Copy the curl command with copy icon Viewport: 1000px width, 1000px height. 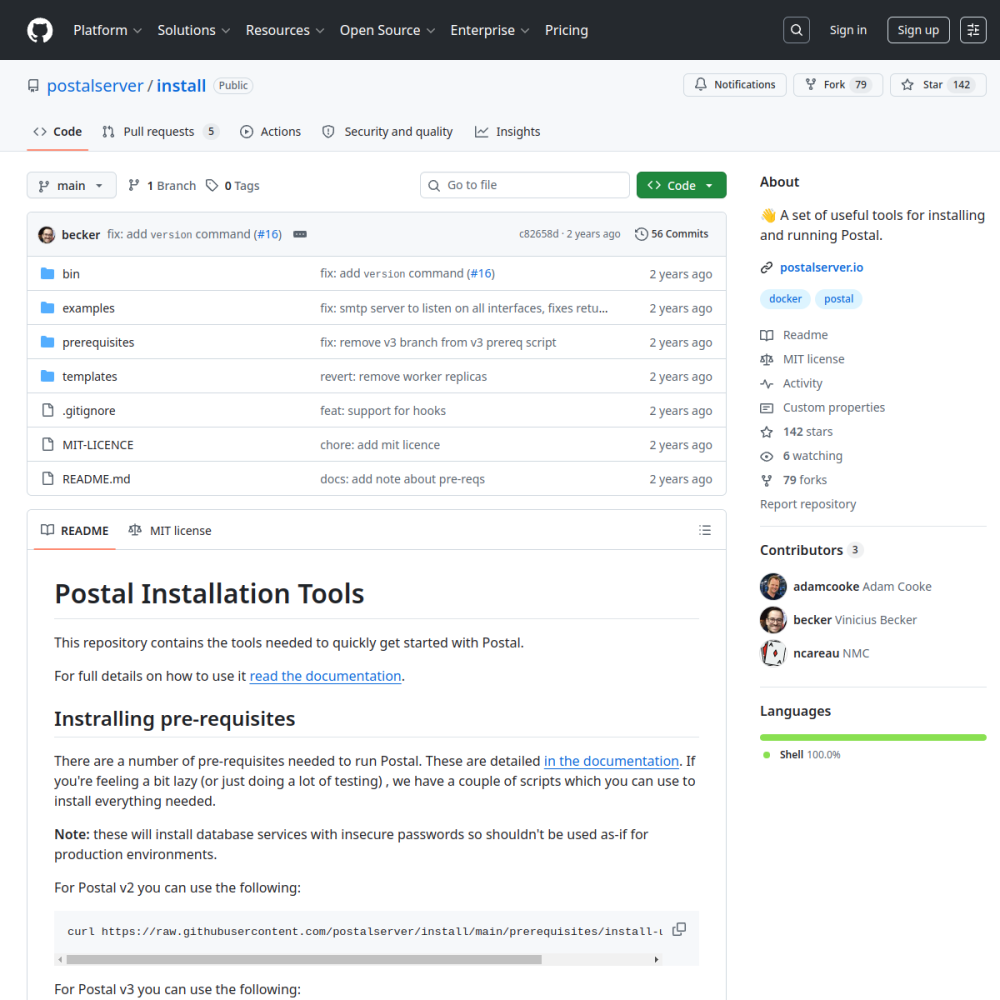pos(679,929)
